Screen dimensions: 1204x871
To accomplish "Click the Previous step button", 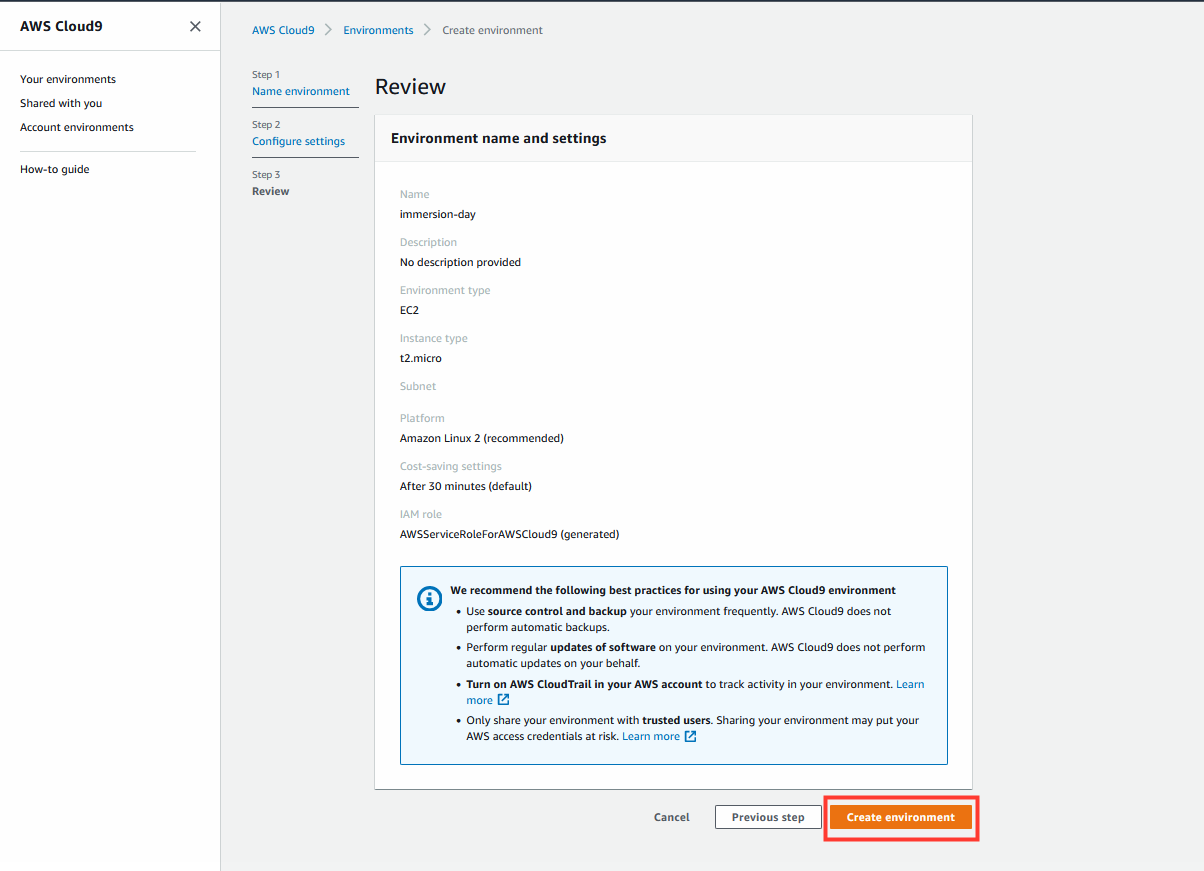I will (768, 817).
